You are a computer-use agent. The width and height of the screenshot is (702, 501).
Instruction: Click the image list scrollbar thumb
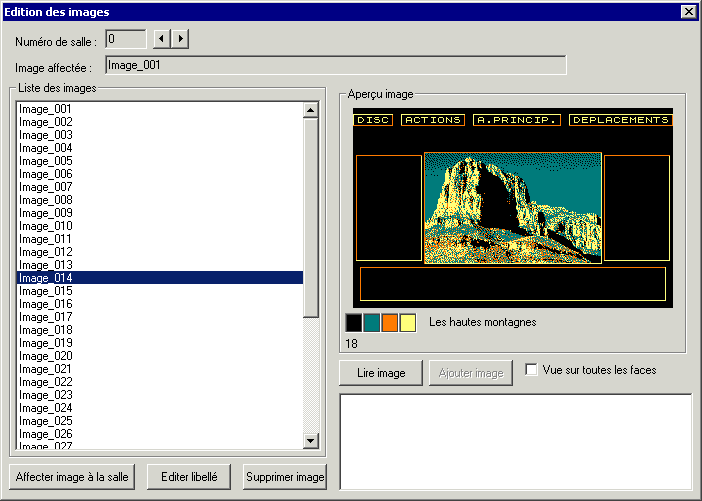coord(311,218)
